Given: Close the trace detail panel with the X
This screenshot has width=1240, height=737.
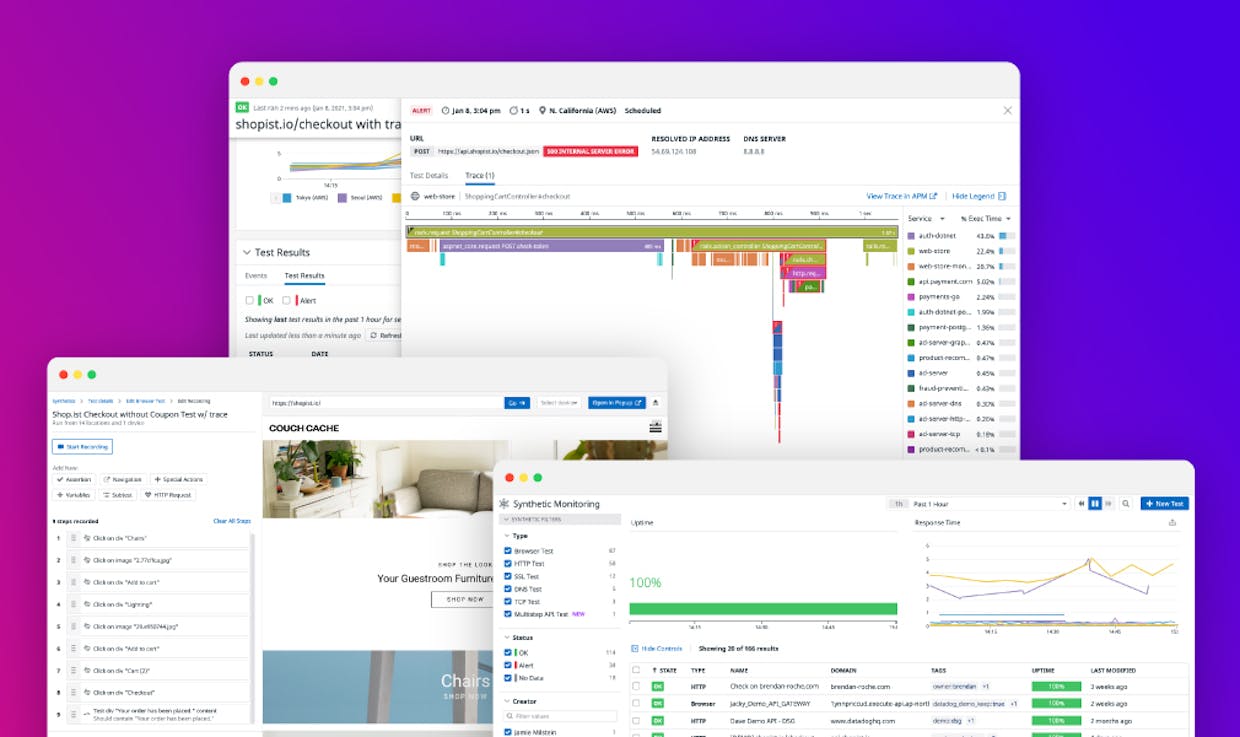Looking at the screenshot, I should pyautogui.click(x=1007, y=111).
